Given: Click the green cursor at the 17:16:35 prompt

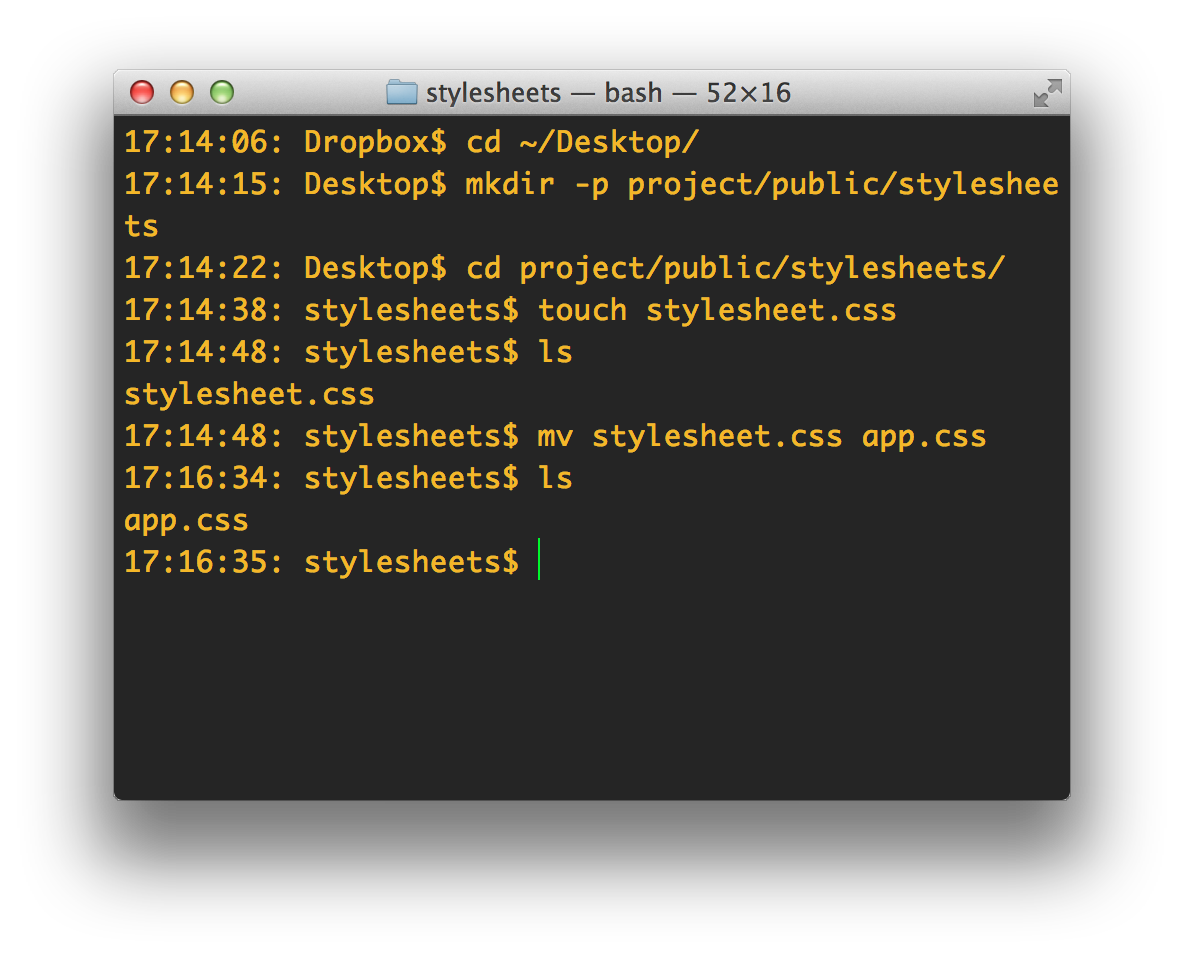Looking at the screenshot, I should (538, 559).
